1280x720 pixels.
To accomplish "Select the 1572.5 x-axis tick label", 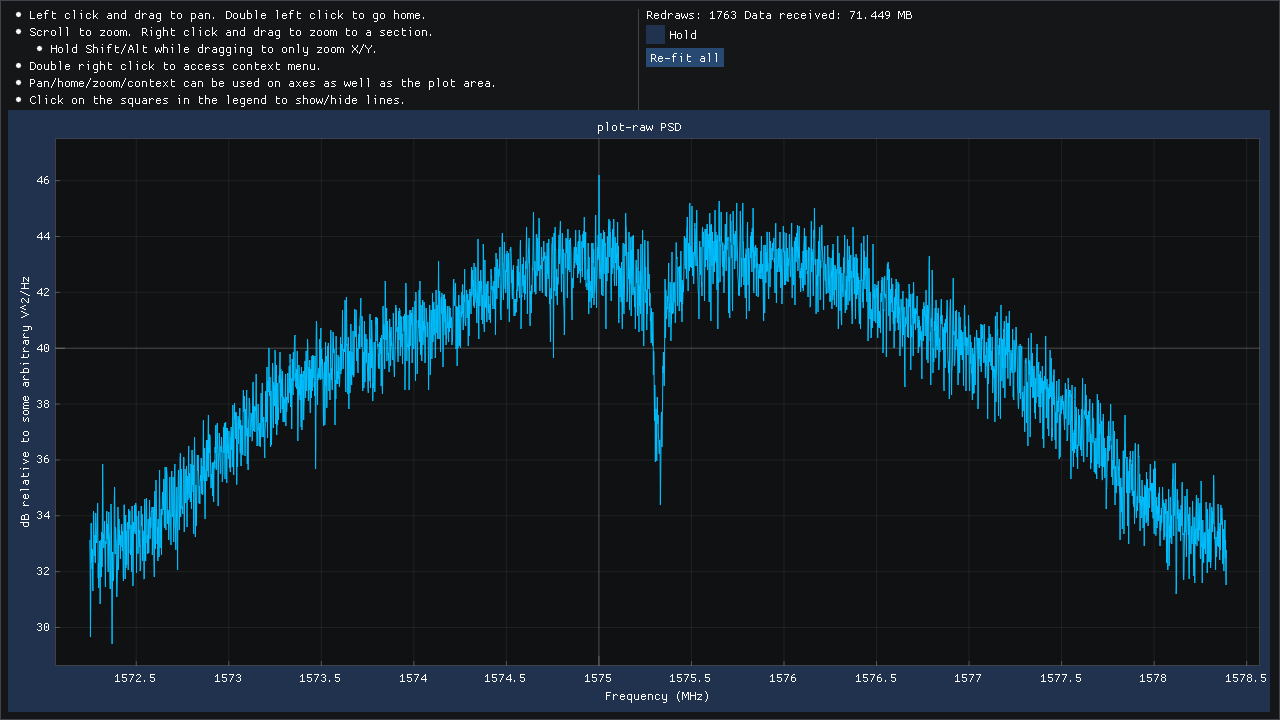I will tap(136, 677).
